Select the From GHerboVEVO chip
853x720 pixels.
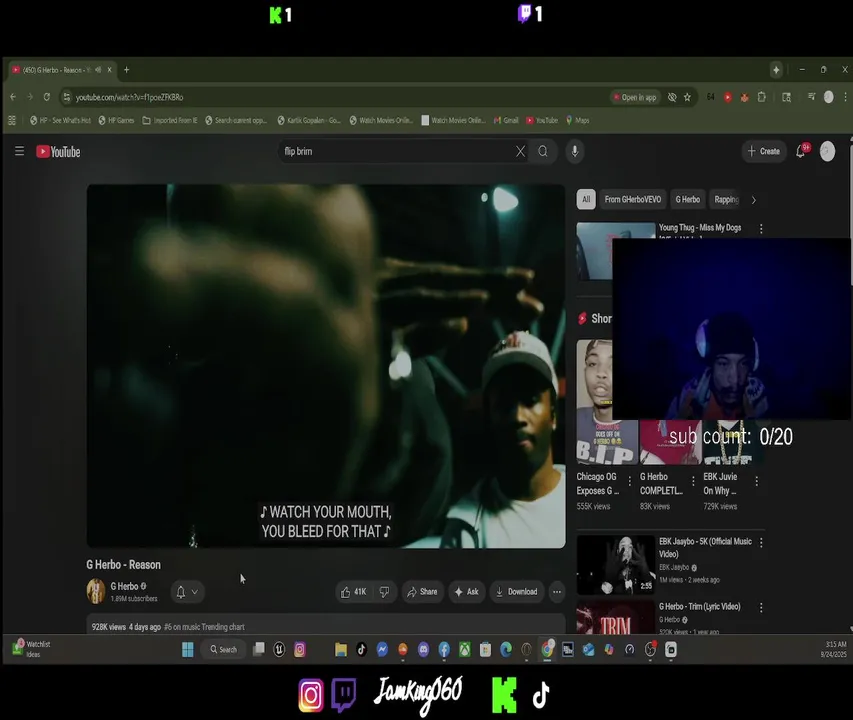(633, 200)
